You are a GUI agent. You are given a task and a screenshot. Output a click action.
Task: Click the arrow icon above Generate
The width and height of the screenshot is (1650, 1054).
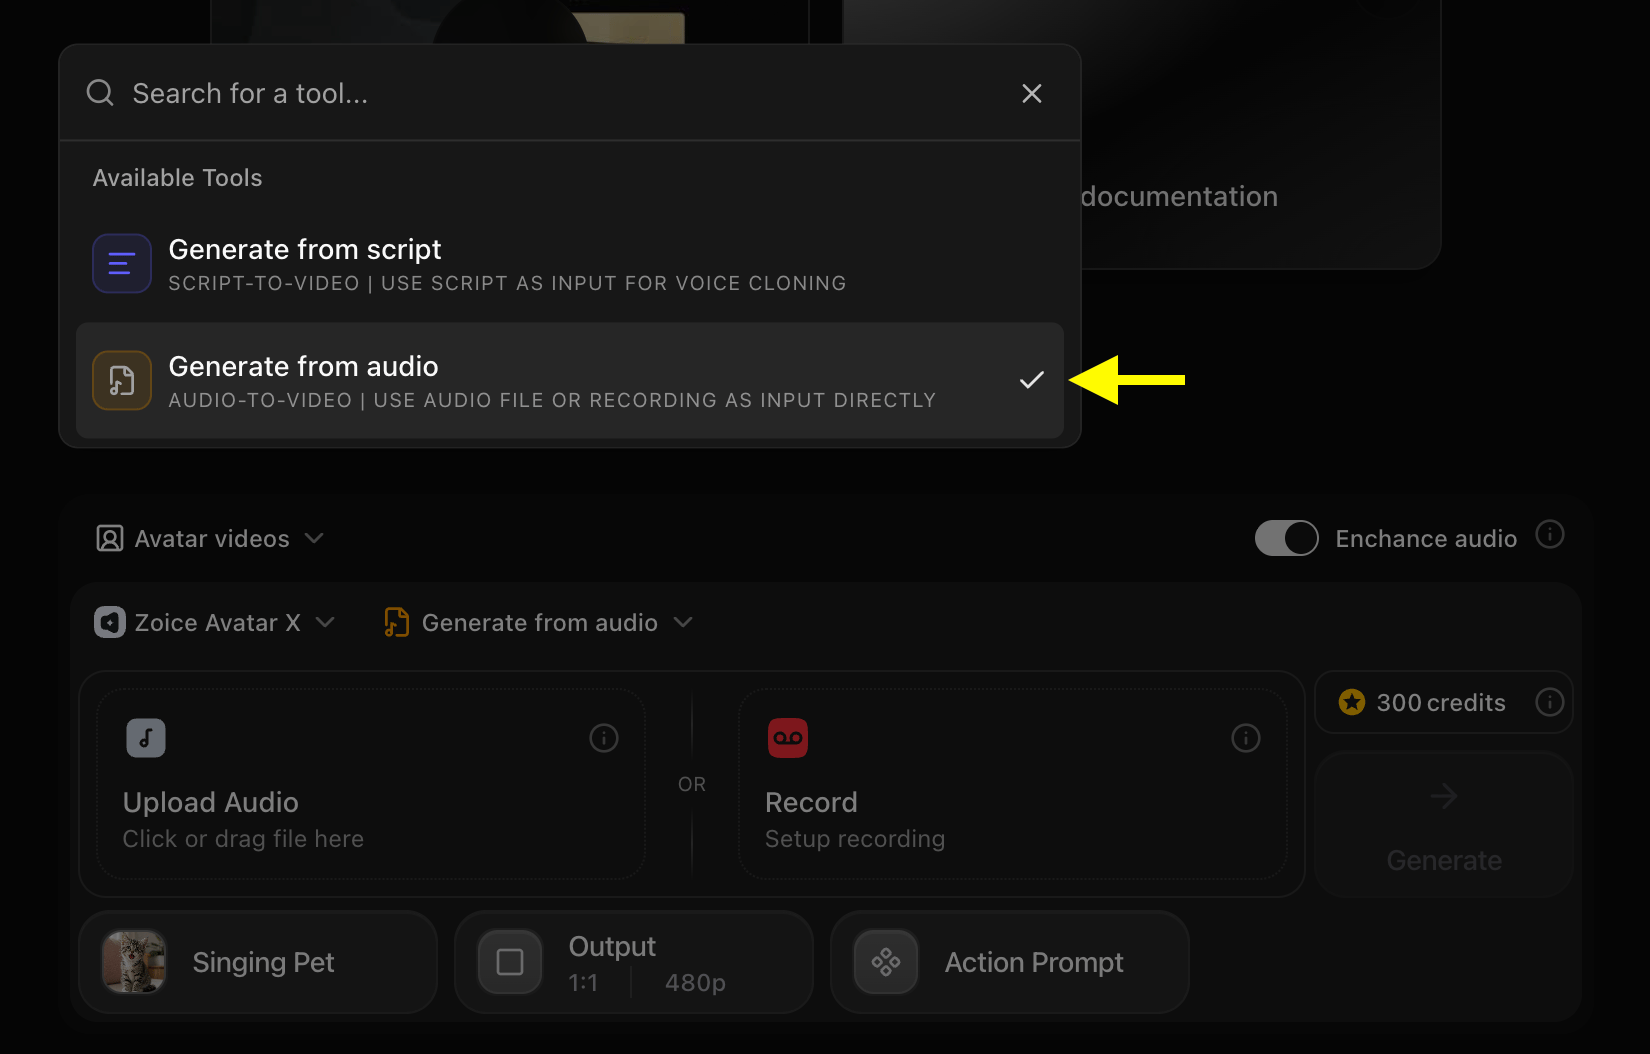pyautogui.click(x=1444, y=797)
